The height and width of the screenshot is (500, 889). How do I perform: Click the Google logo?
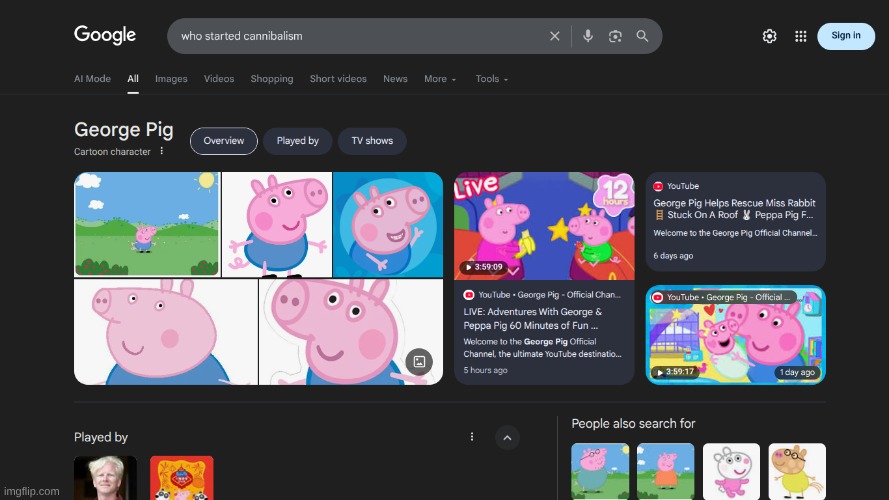[105, 35]
